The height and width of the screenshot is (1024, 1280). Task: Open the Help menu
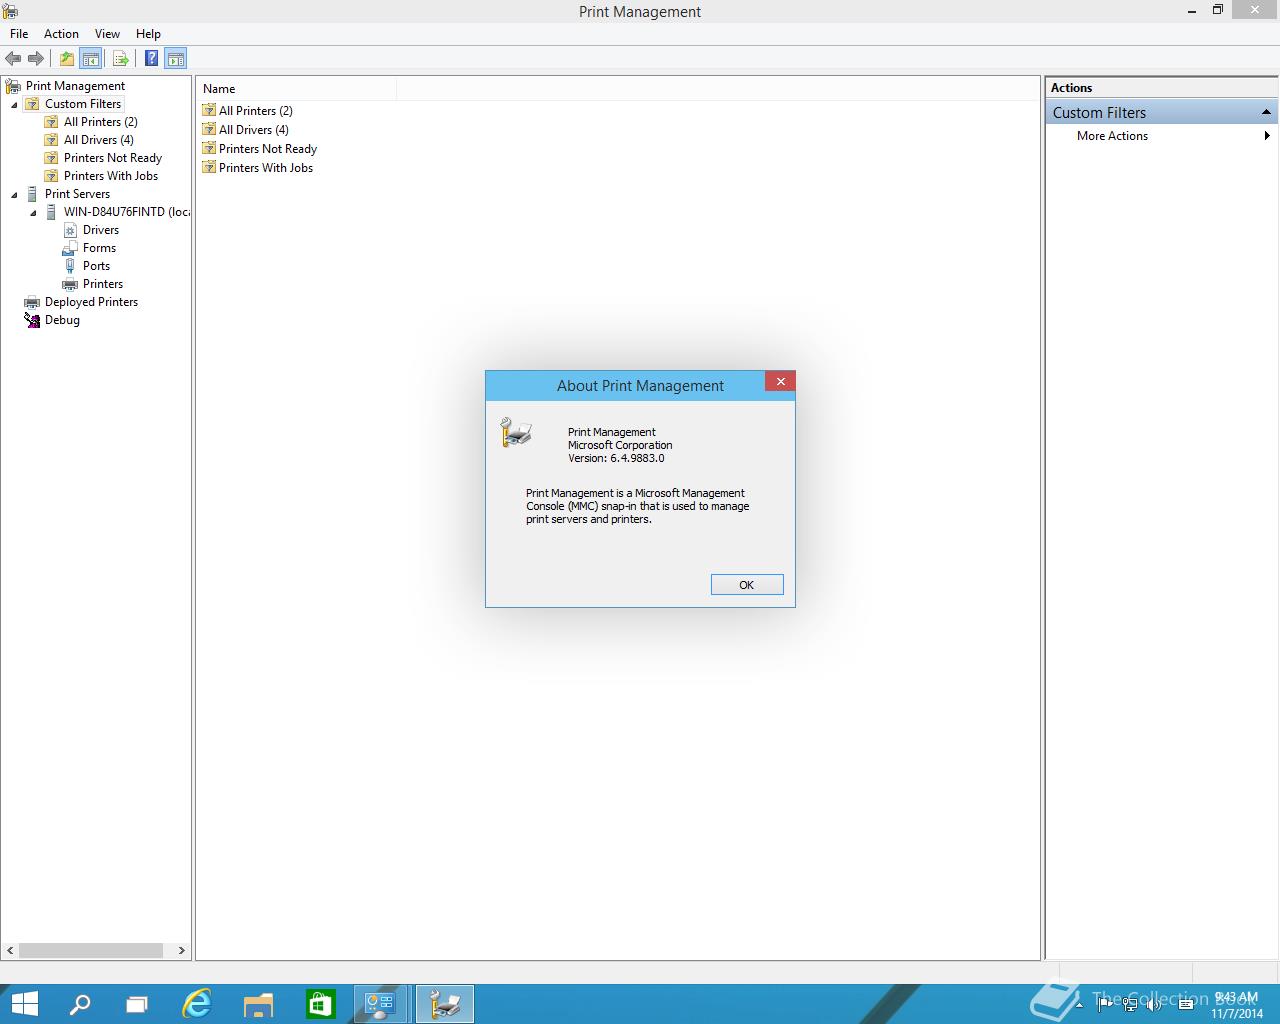point(148,33)
